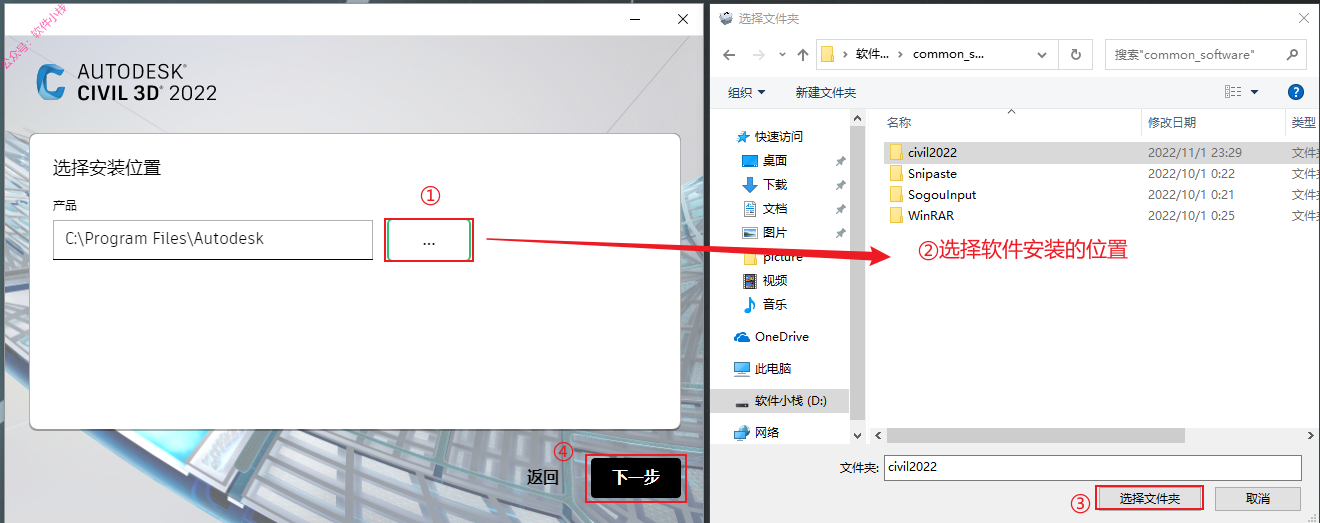Image resolution: width=1320 pixels, height=523 pixels.
Task: Click the install path field C:\Program Files\Autodesk
Action: 213,239
